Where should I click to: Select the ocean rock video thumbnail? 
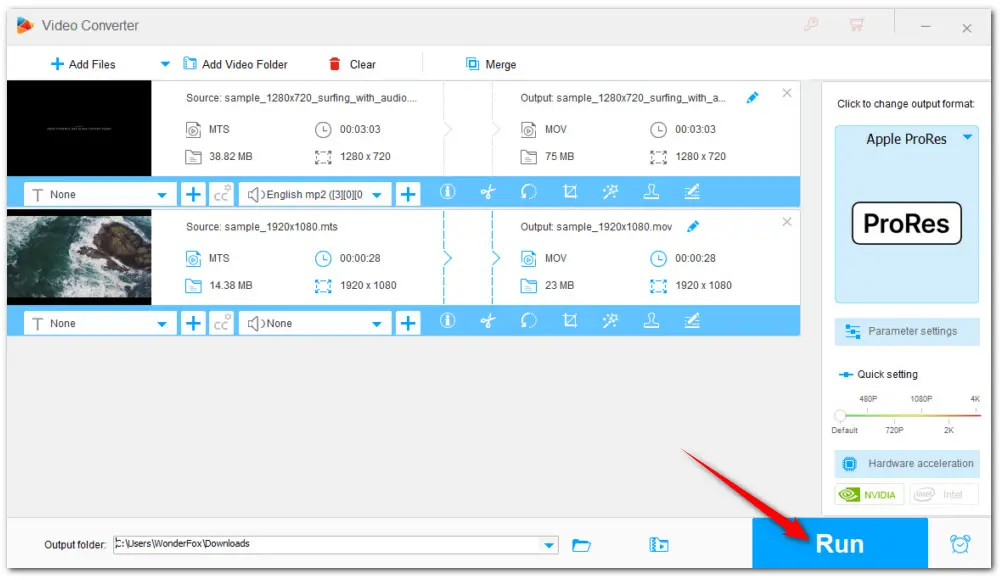click(79, 257)
